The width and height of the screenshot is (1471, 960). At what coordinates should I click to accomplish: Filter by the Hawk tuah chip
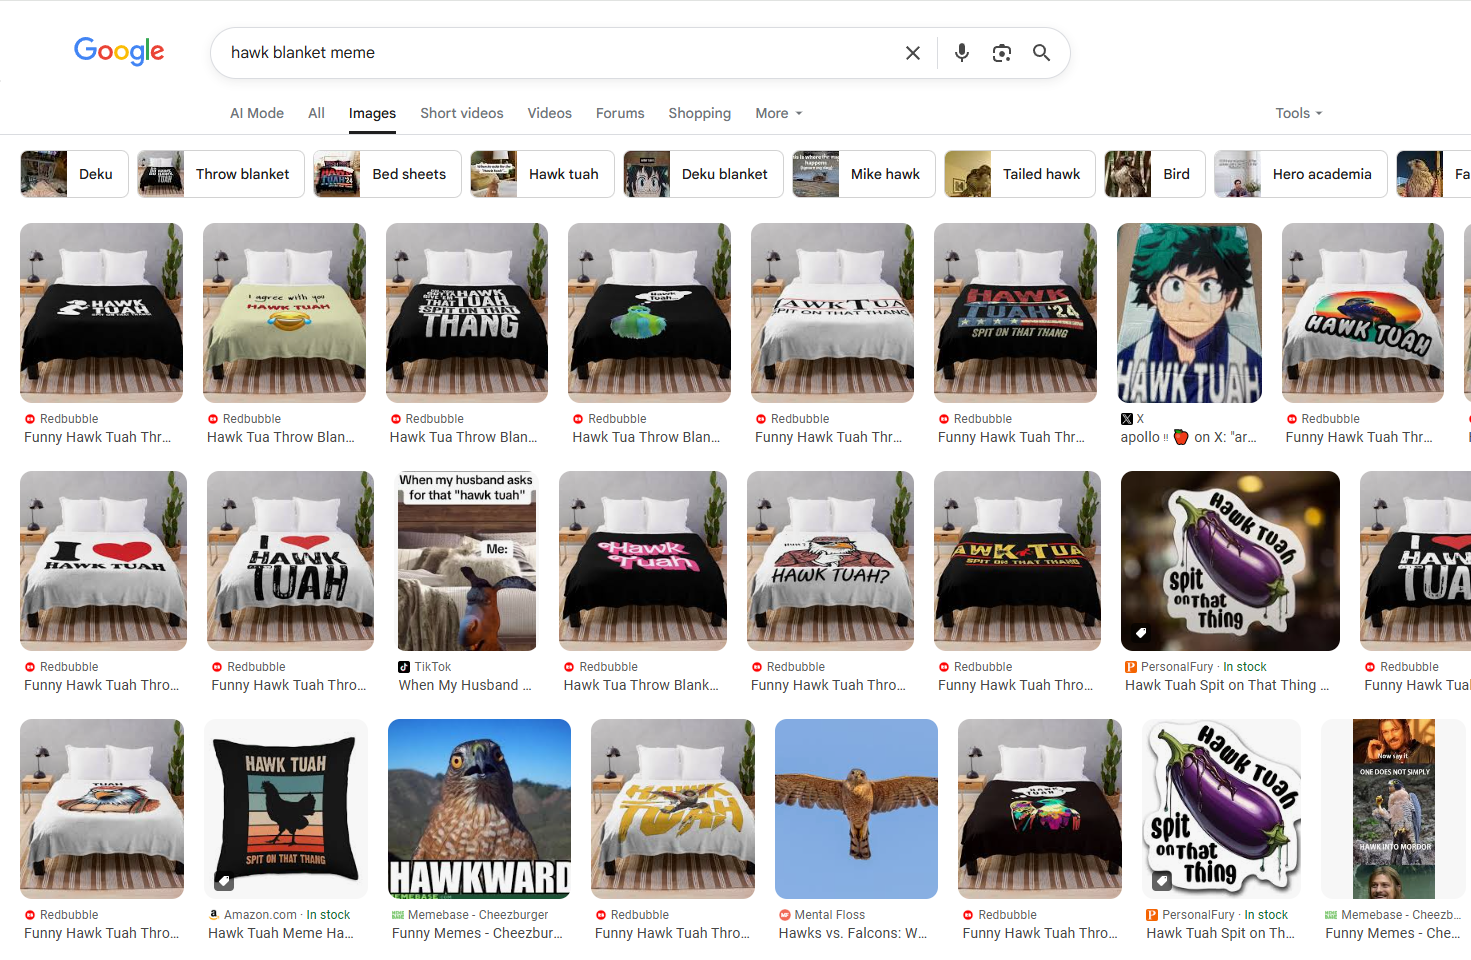(542, 174)
